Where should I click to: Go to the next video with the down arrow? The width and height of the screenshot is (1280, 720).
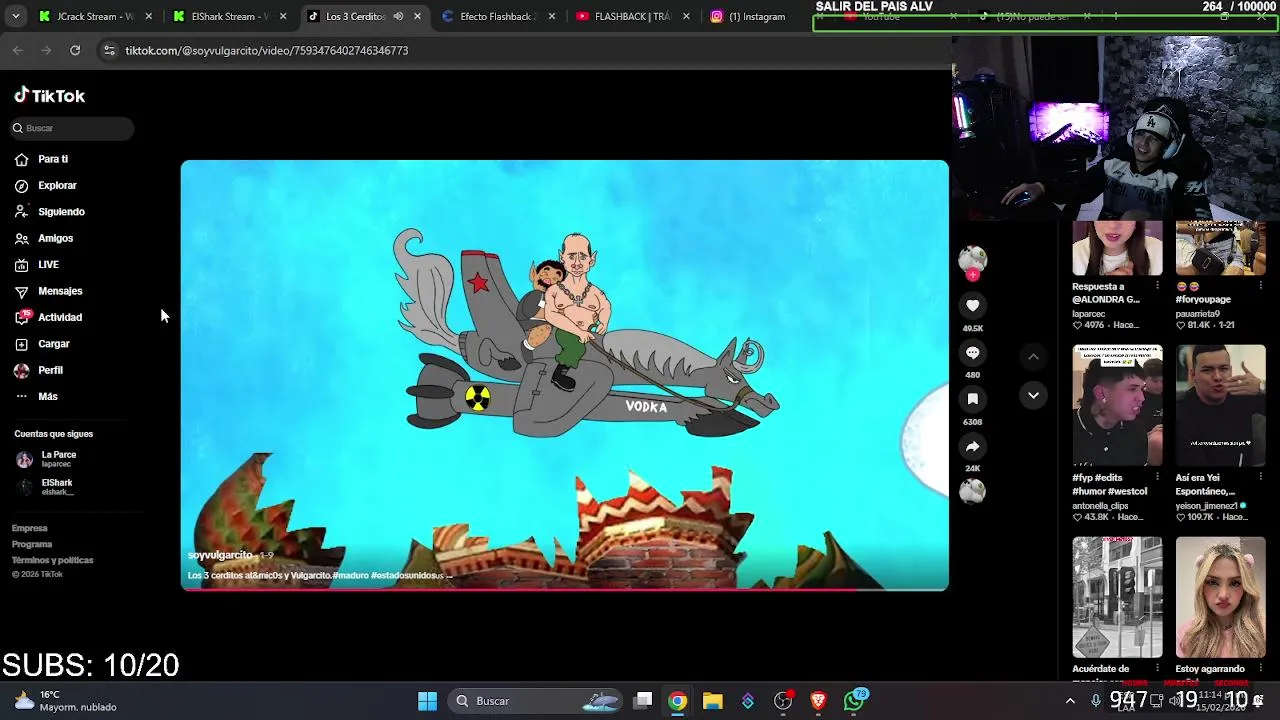pyautogui.click(x=1033, y=395)
